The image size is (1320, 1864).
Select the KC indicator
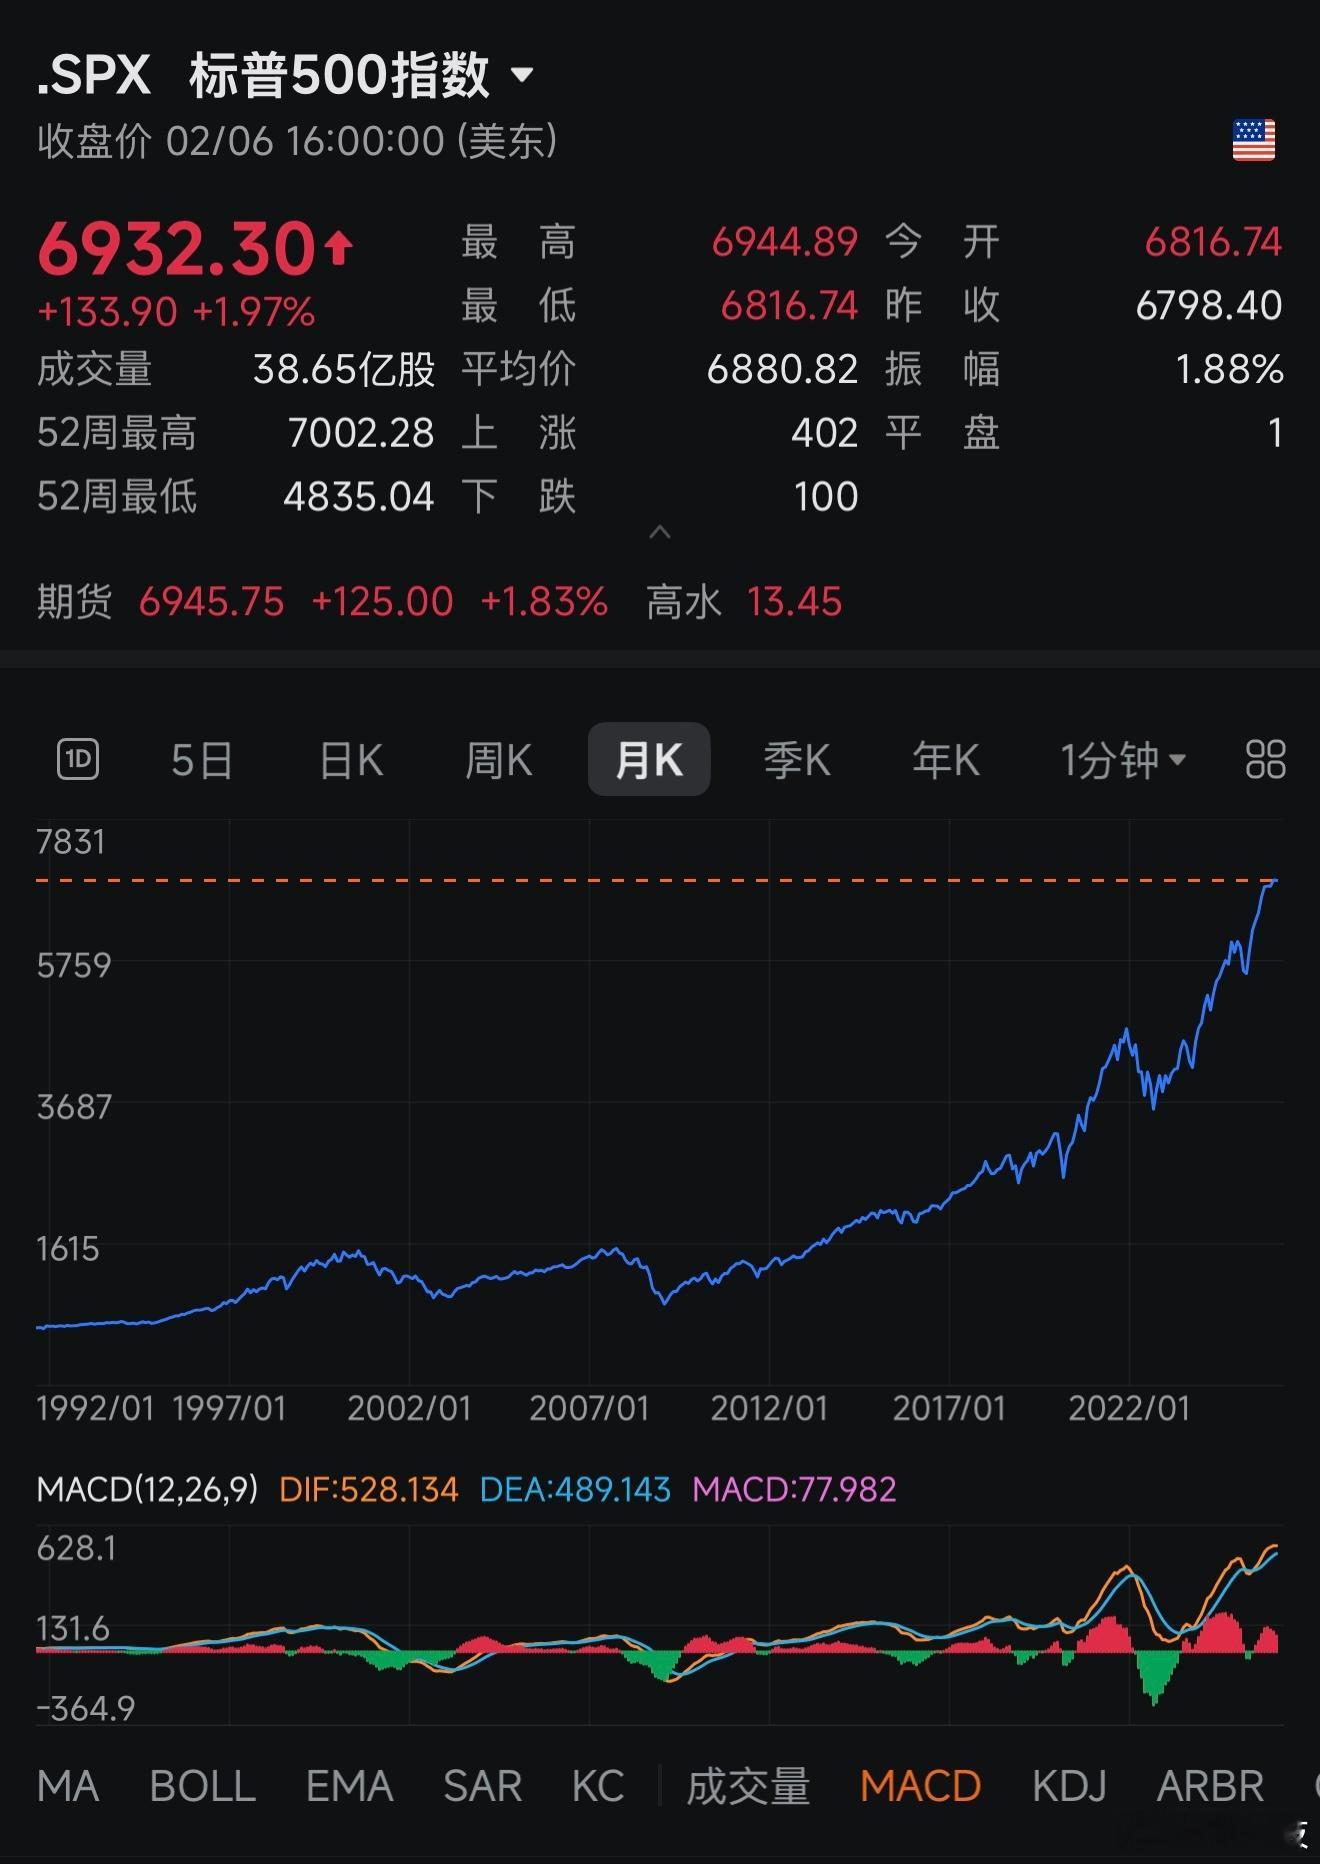coord(598,1786)
